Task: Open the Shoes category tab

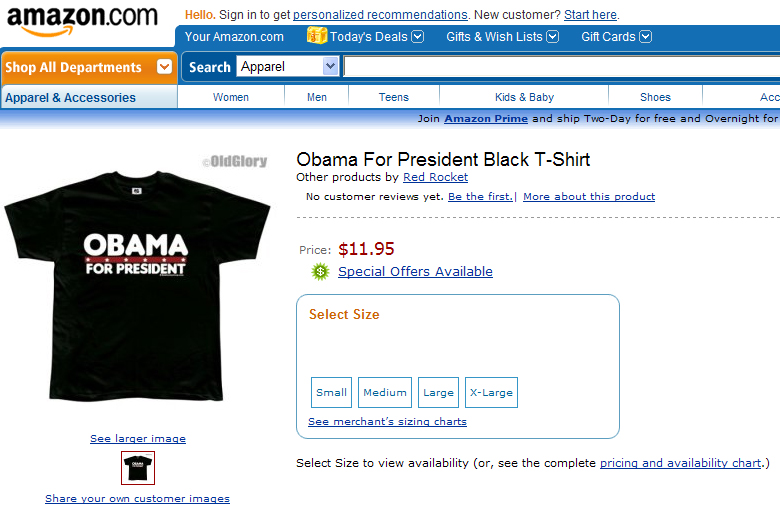Action: [655, 97]
